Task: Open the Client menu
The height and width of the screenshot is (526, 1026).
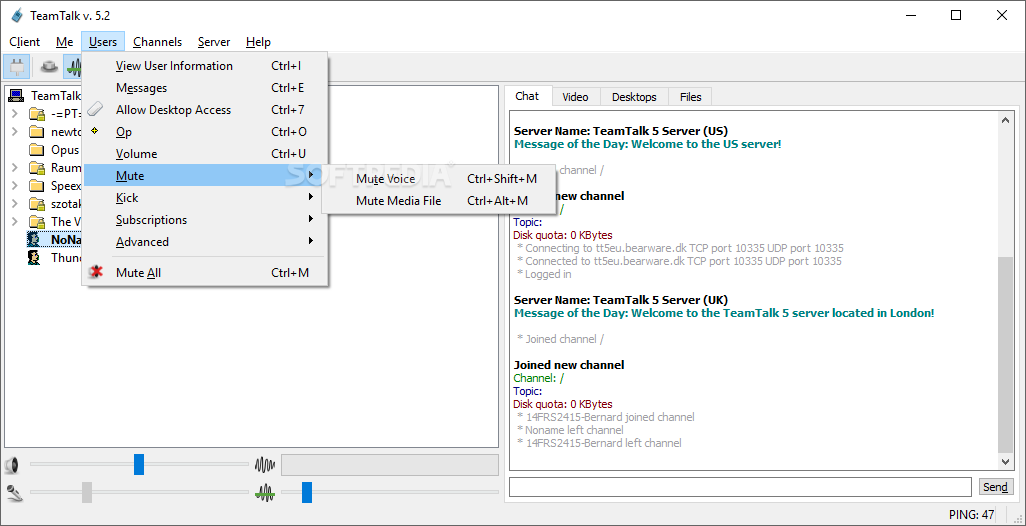Action: tap(25, 42)
